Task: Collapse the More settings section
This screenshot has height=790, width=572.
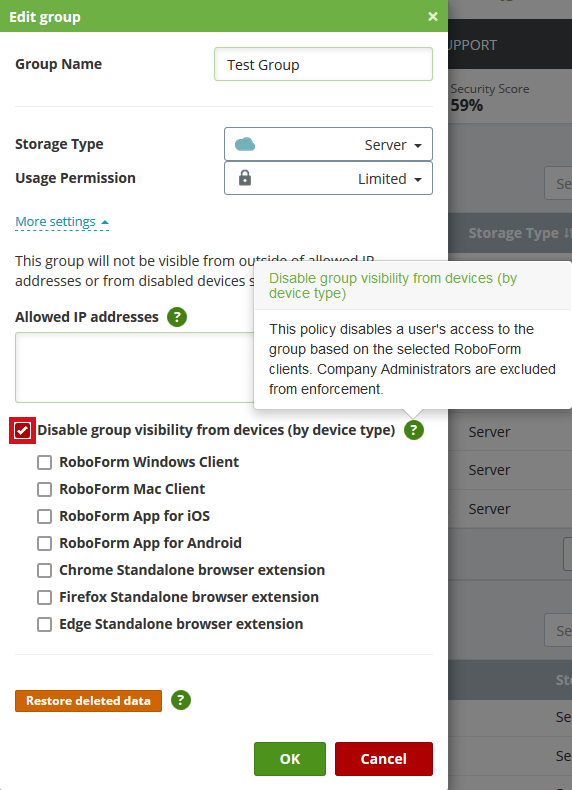Action: [x=62, y=222]
